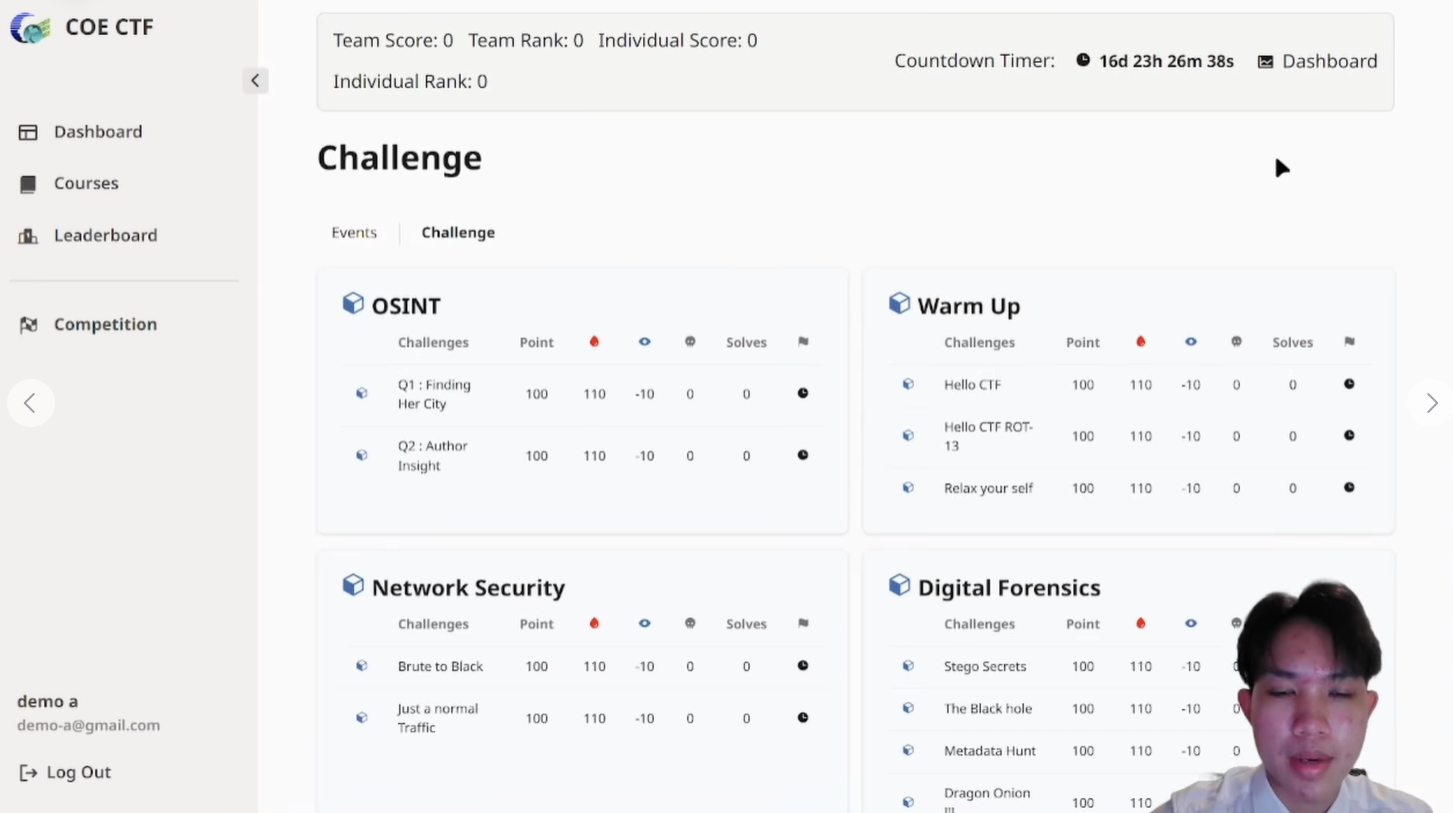The image size is (1453, 813).
Task: Click the Digital Forensics cube icon
Action: [899, 585]
